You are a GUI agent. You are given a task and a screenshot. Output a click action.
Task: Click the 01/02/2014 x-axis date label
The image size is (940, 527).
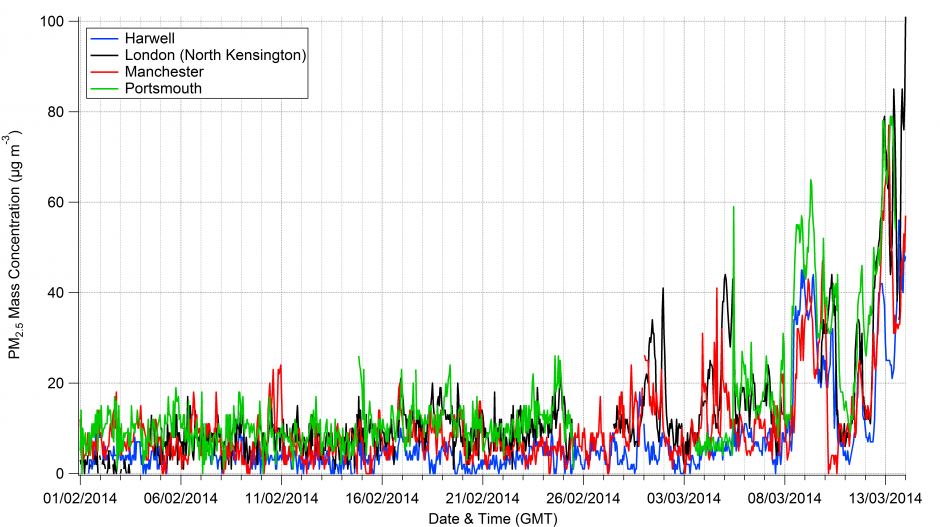coord(80,499)
